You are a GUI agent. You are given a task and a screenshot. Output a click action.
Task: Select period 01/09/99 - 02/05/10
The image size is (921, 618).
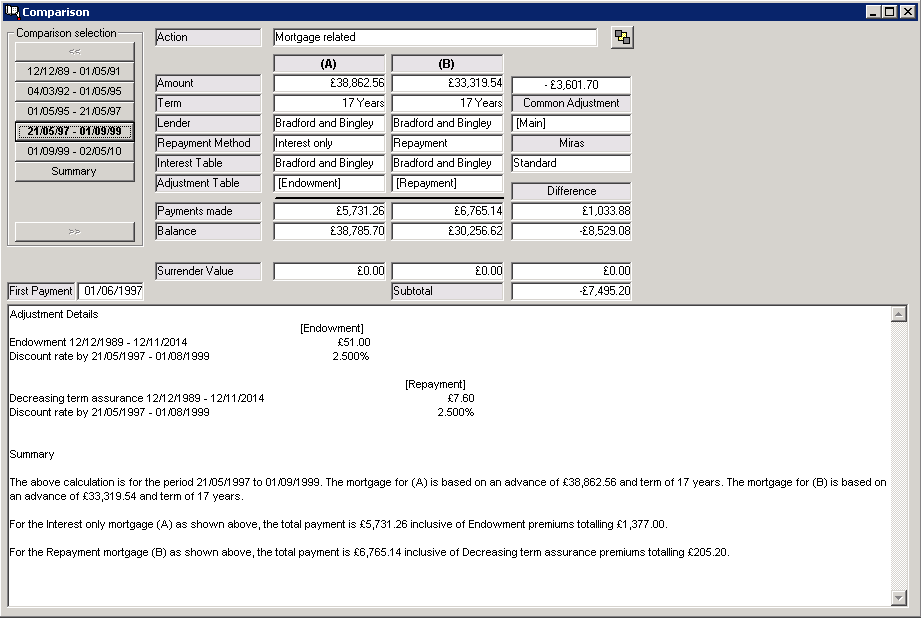coord(74,151)
